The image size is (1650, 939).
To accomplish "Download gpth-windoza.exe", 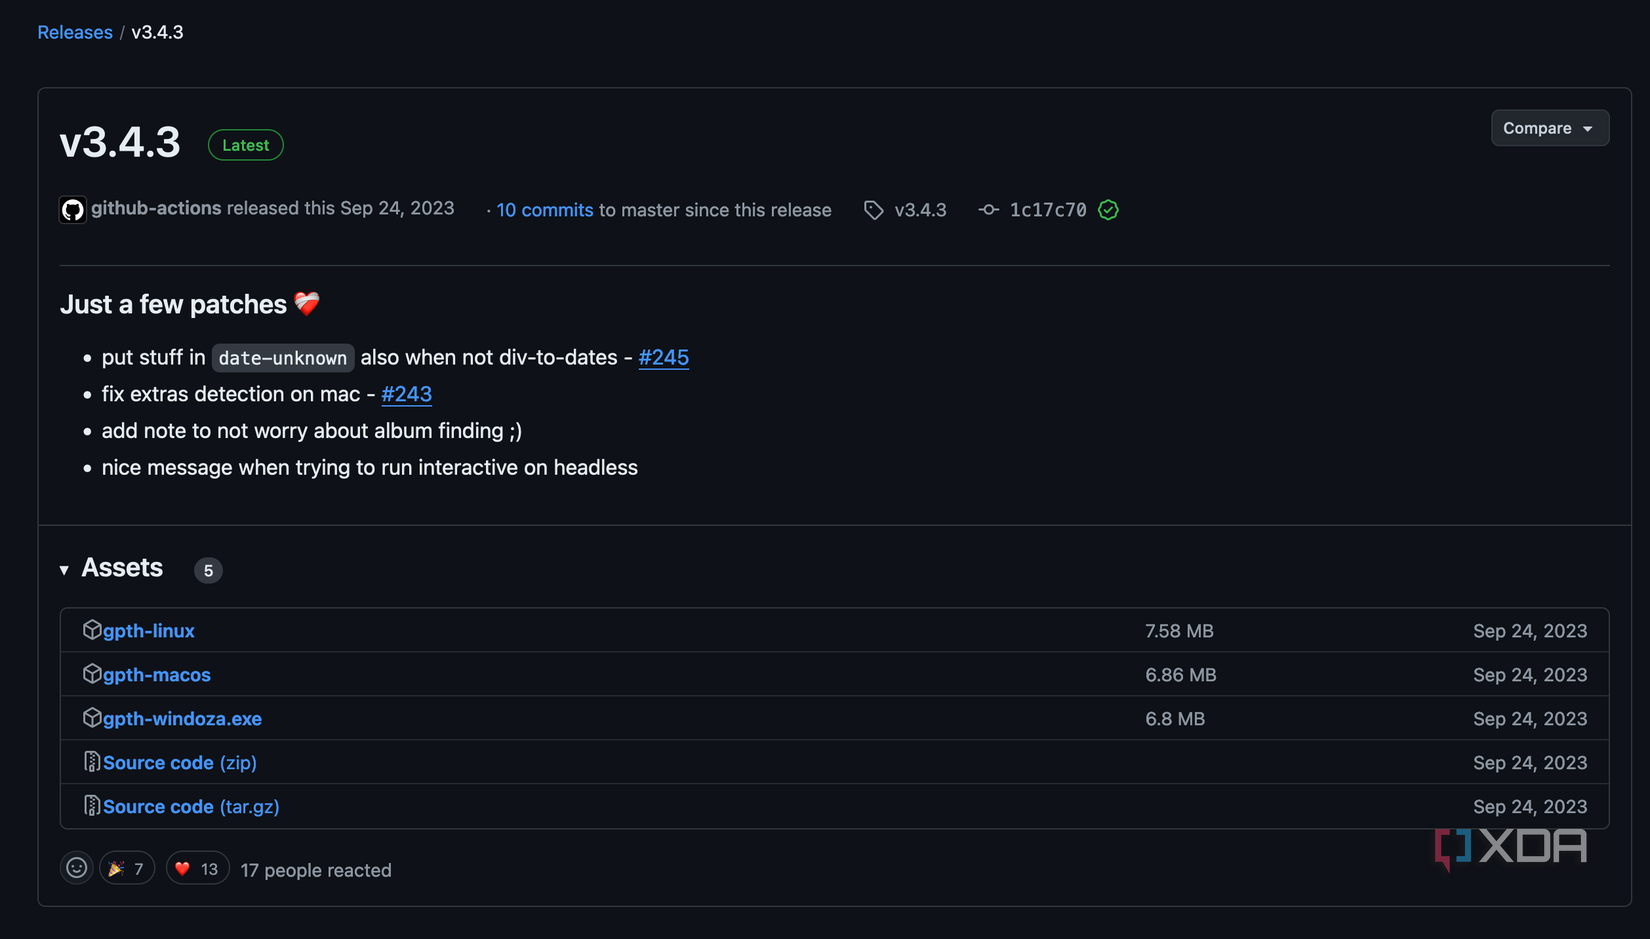I will (x=182, y=719).
